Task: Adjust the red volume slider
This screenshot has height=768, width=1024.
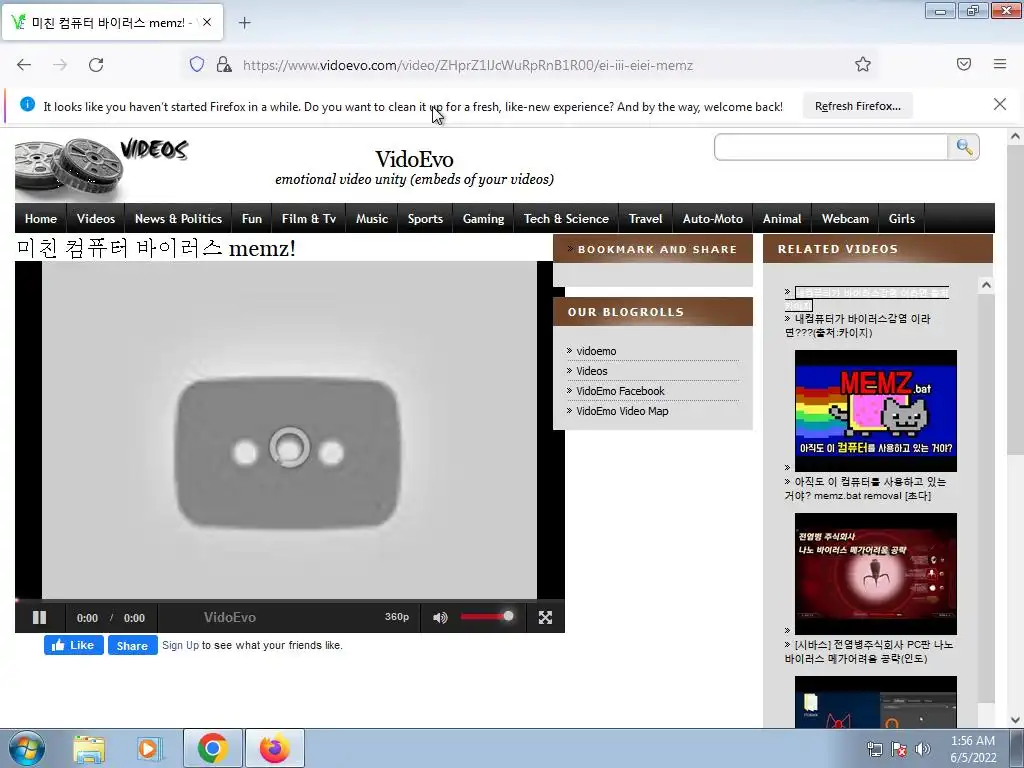Action: (487, 616)
